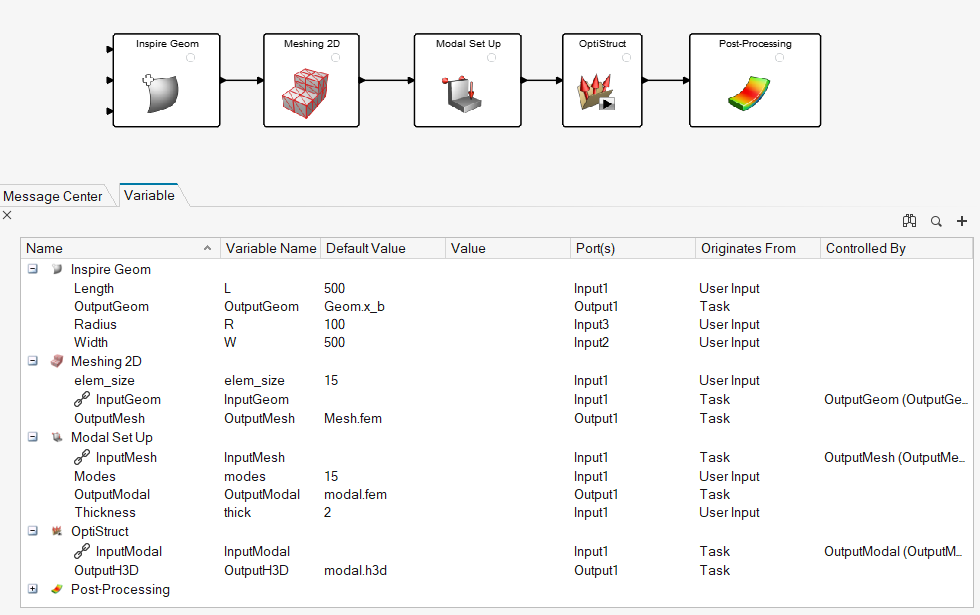Click the elem_size default value 15
Viewport: 980px width, 615px height.
333,380
